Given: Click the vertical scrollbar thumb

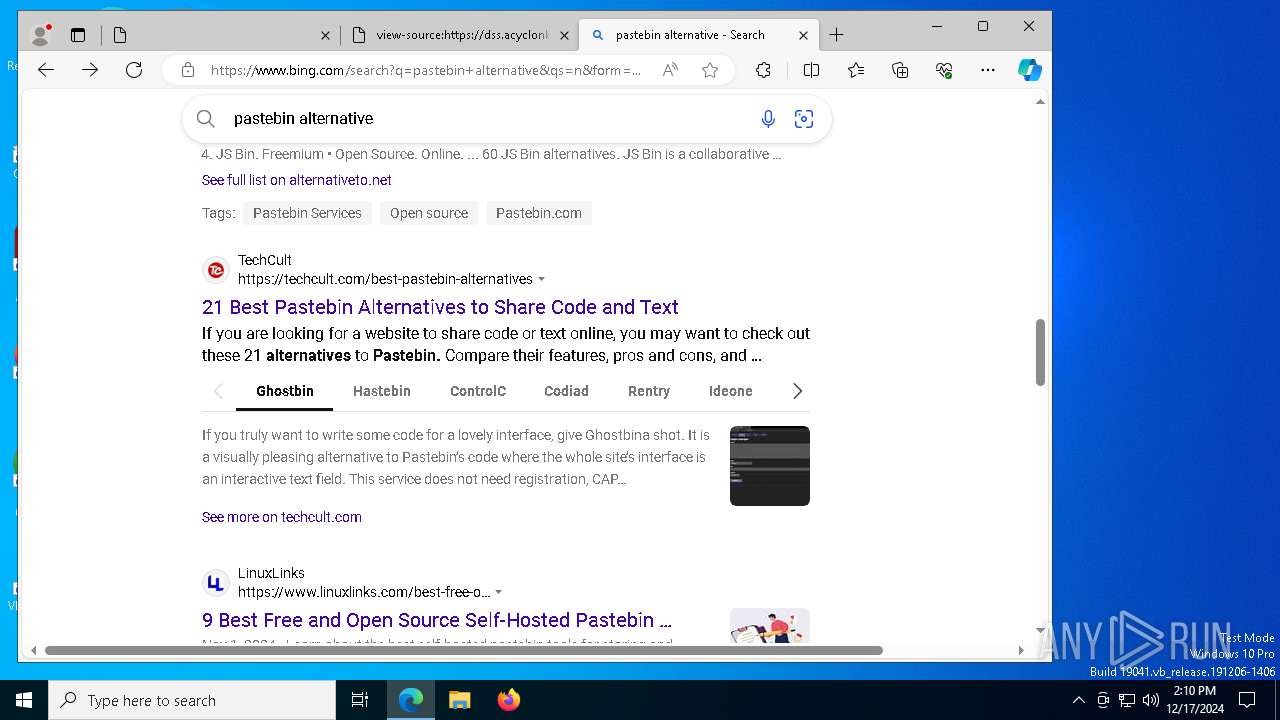Looking at the screenshot, I should [1040, 352].
